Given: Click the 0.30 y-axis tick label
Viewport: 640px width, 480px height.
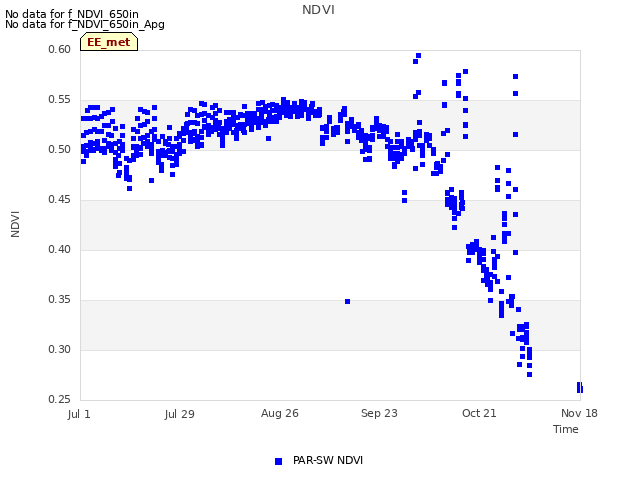Looking at the screenshot, I should coord(60,349).
